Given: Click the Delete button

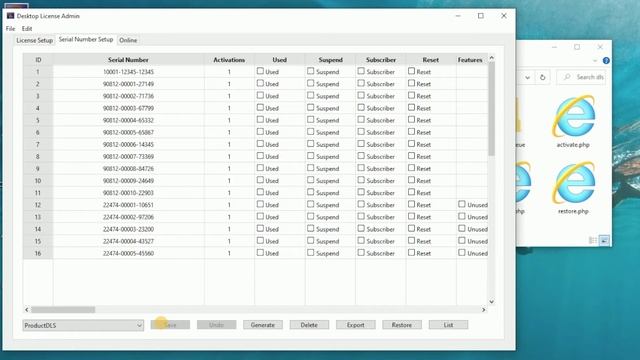Looking at the screenshot, I should point(309,325).
